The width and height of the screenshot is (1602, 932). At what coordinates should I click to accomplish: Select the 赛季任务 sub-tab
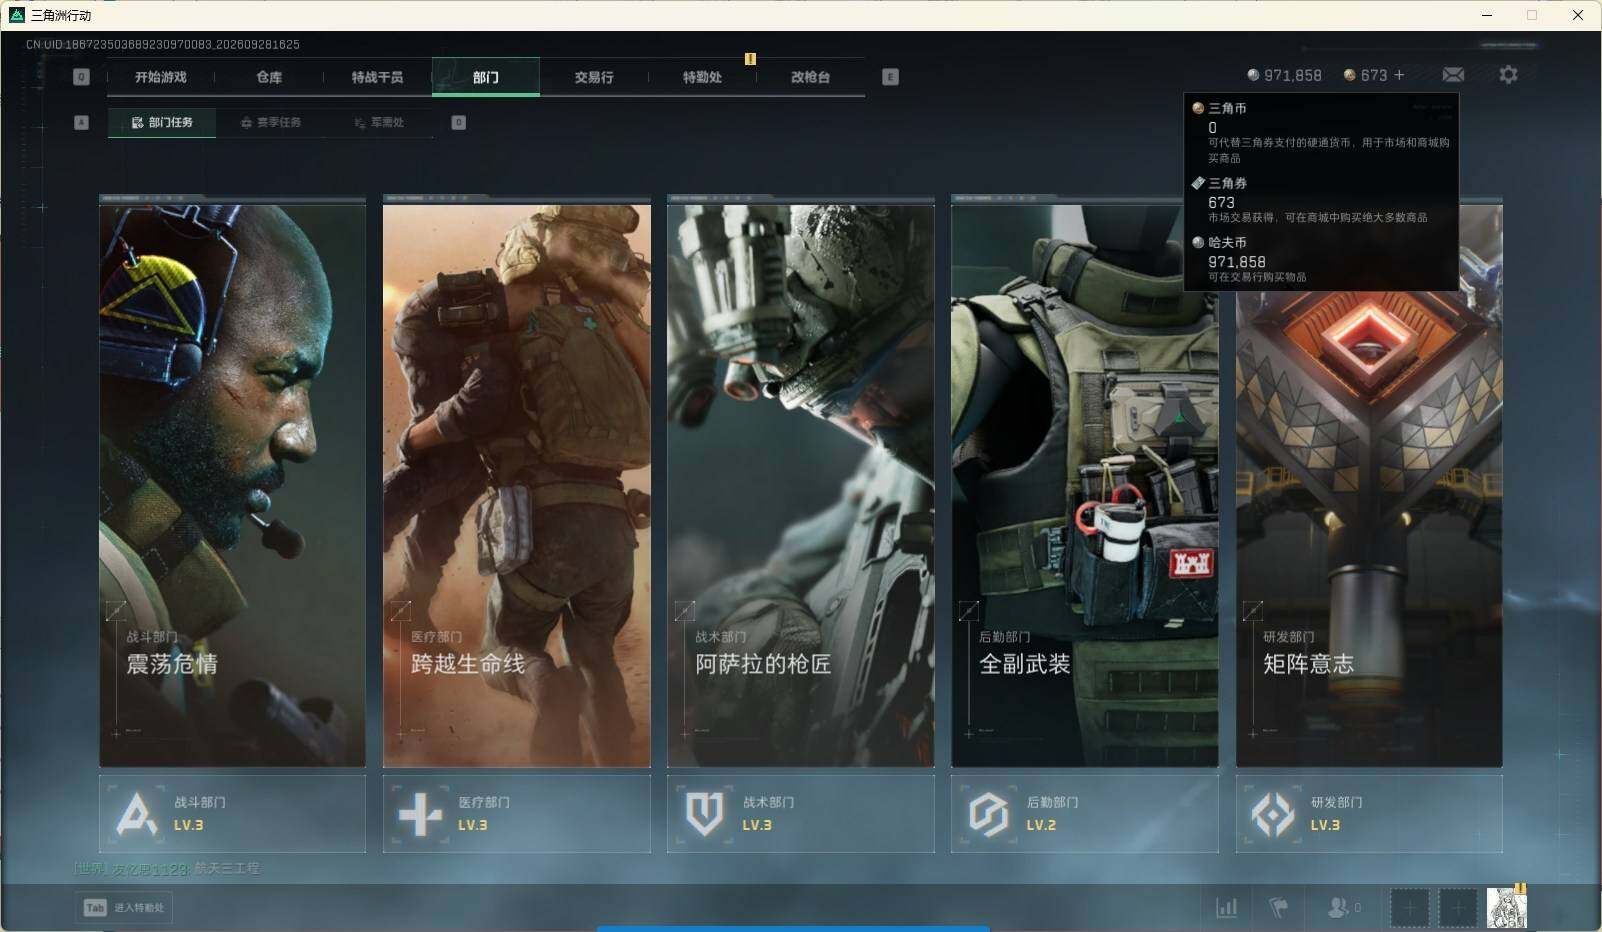(270, 122)
